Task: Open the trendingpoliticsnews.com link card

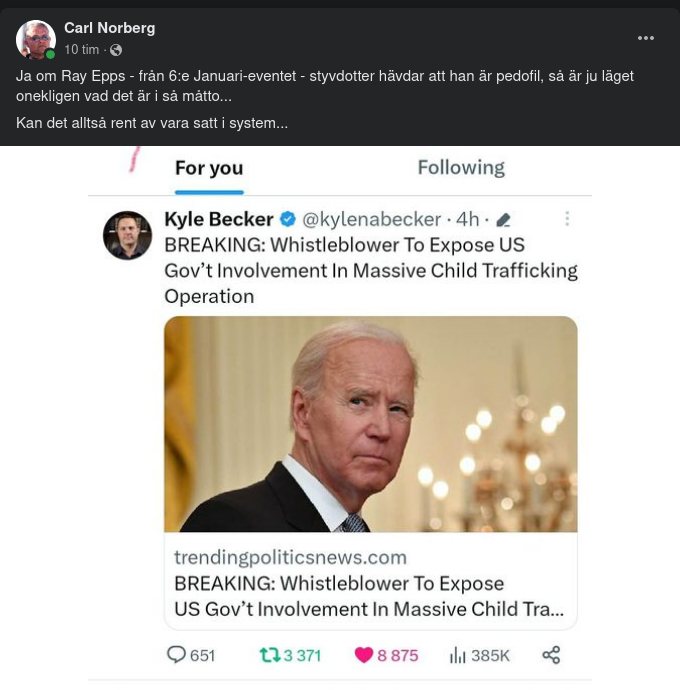Action: click(x=370, y=583)
